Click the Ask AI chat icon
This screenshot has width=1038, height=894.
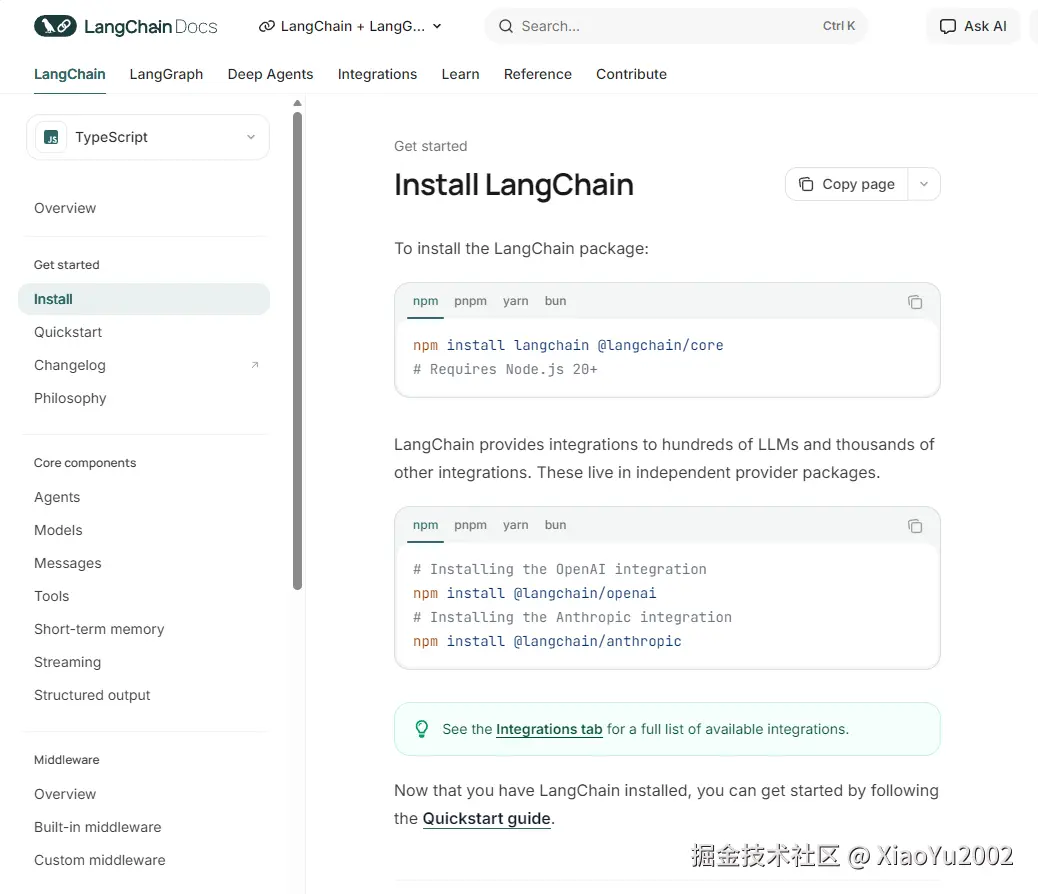948,27
